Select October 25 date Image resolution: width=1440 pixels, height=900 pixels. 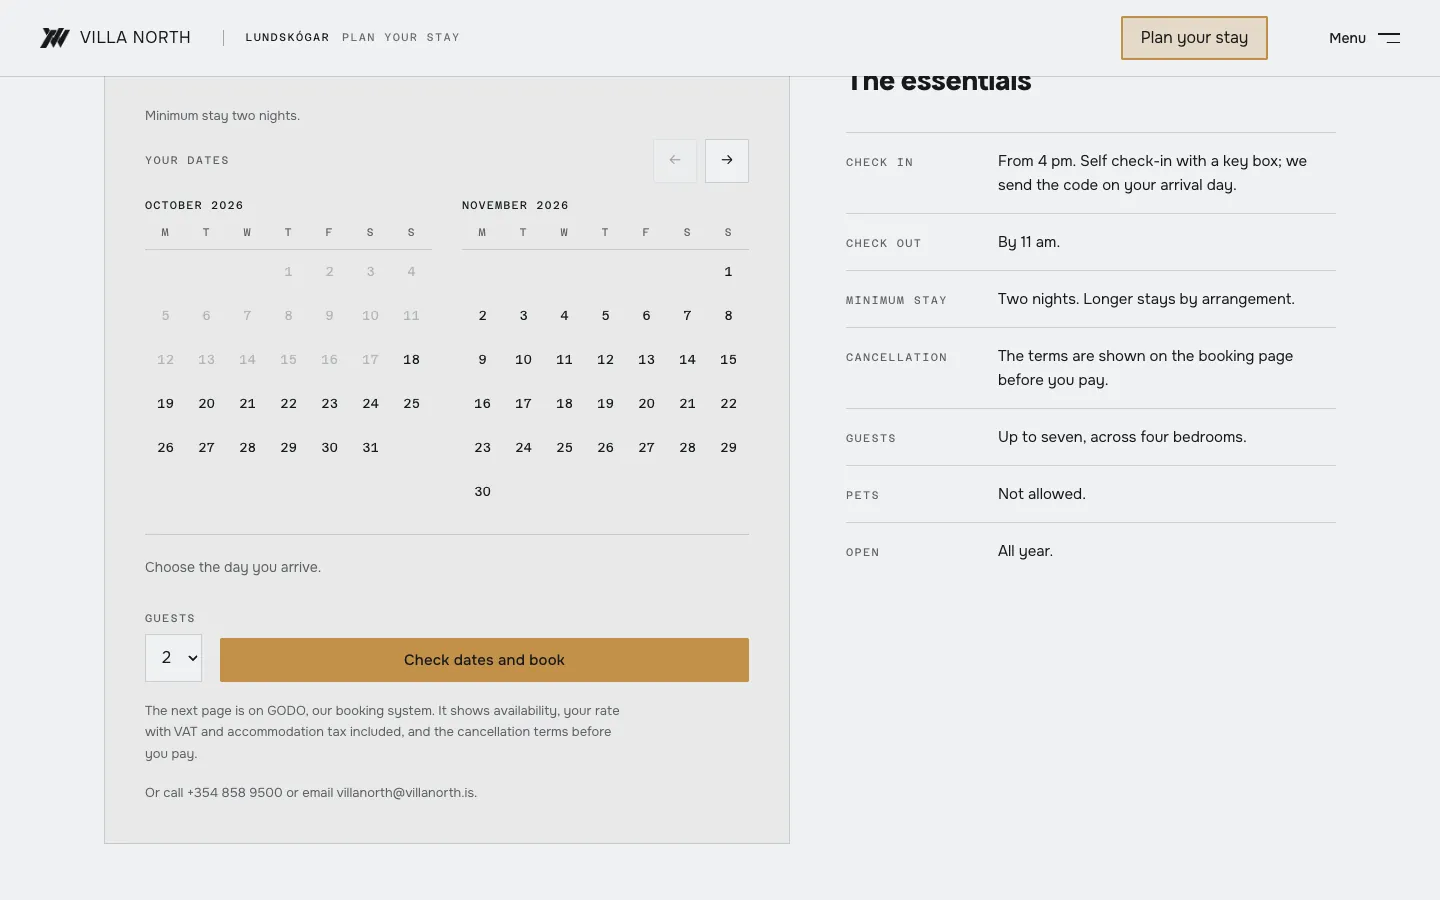coord(411,404)
